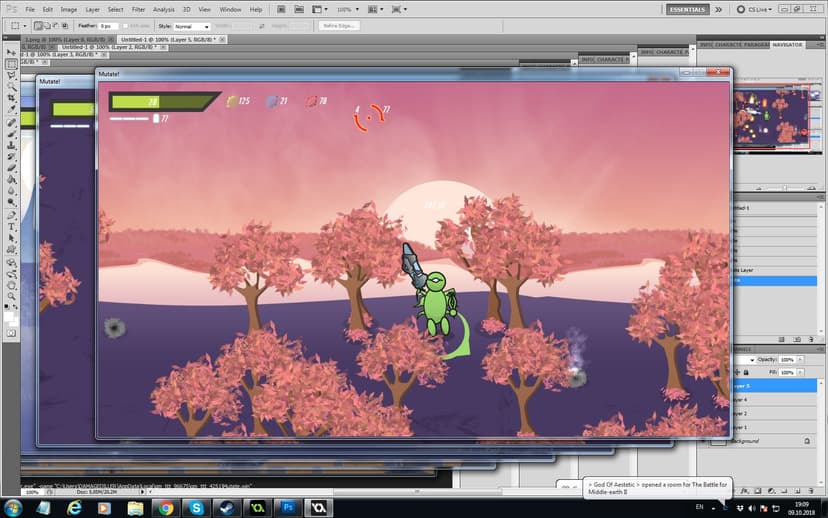Click the create new layer icon
Screen dimensions: 828x518
coord(798,491)
